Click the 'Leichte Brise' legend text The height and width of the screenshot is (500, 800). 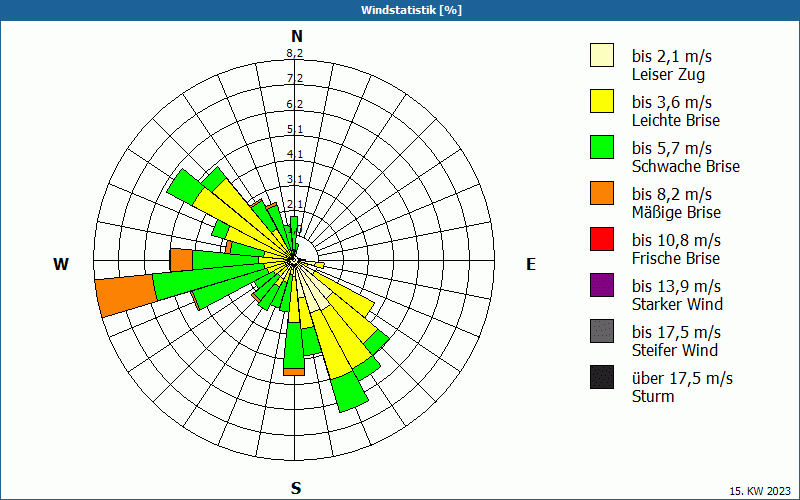click(x=676, y=120)
